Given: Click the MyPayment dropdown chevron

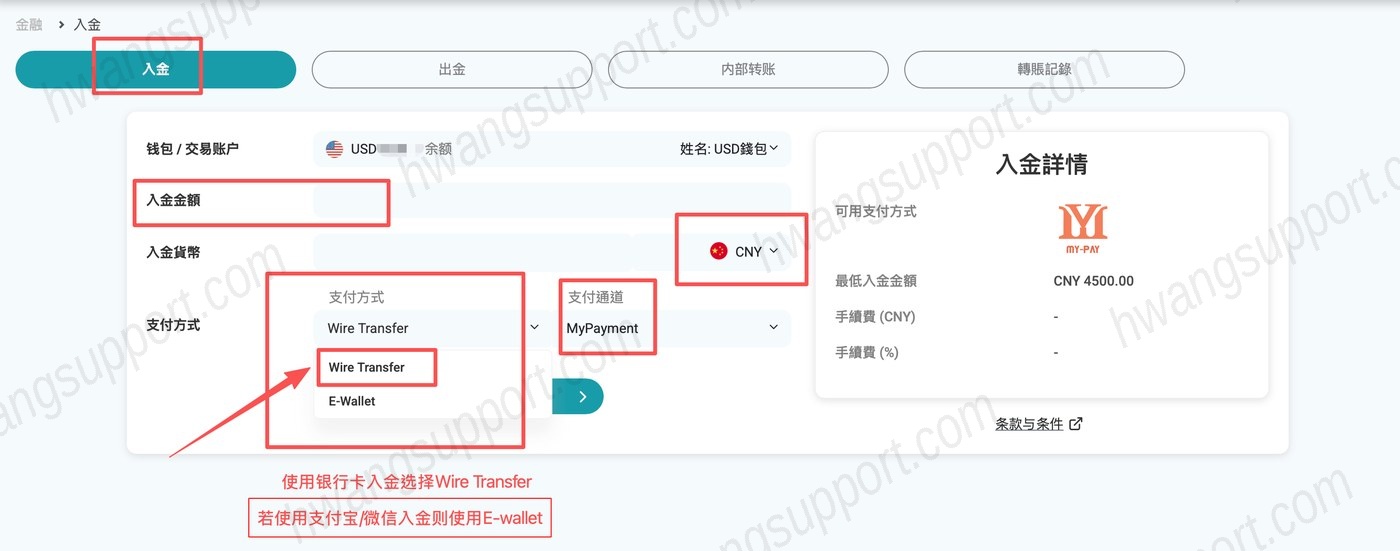Looking at the screenshot, I should click(773, 327).
